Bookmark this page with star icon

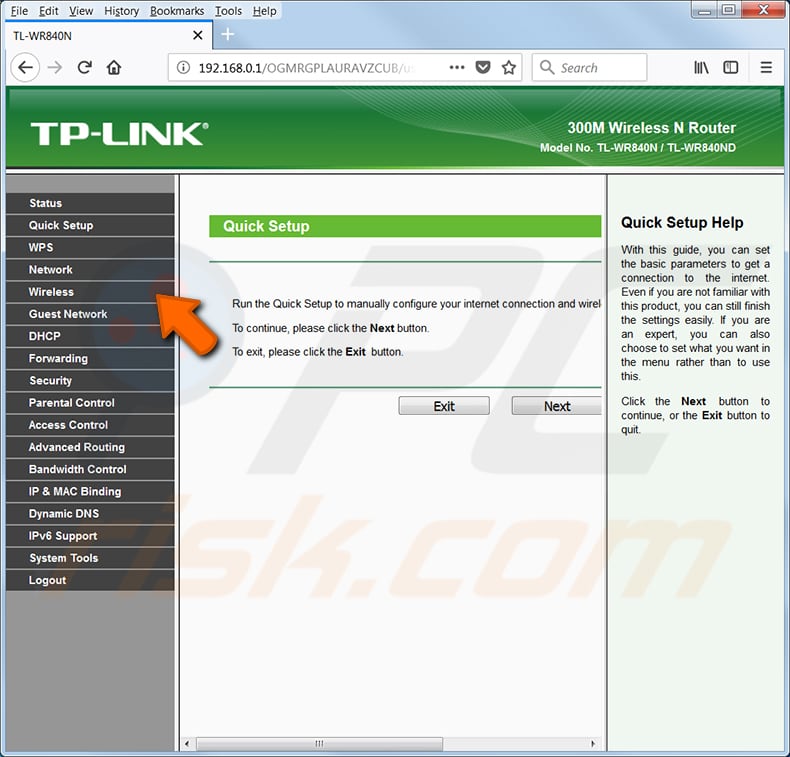(509, 68)
